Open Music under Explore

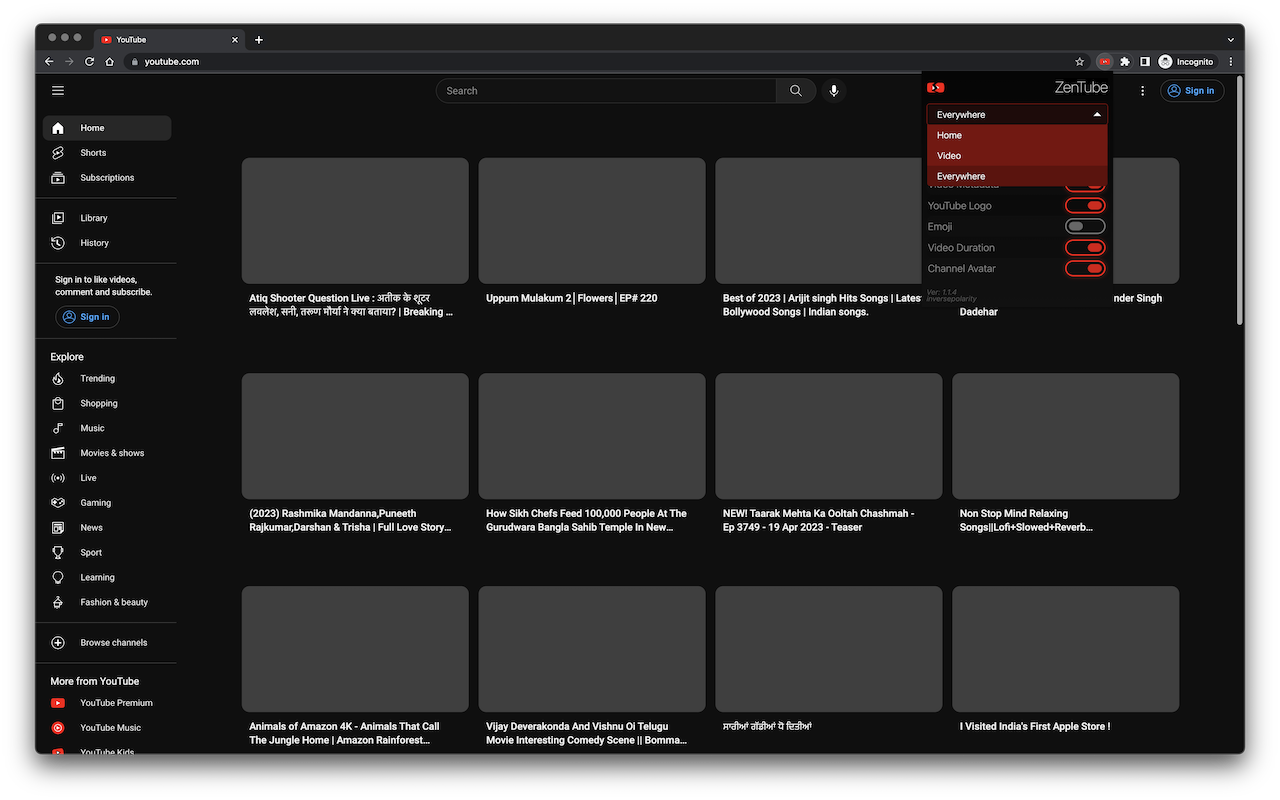pyautogui.click(x=107, y=428)
